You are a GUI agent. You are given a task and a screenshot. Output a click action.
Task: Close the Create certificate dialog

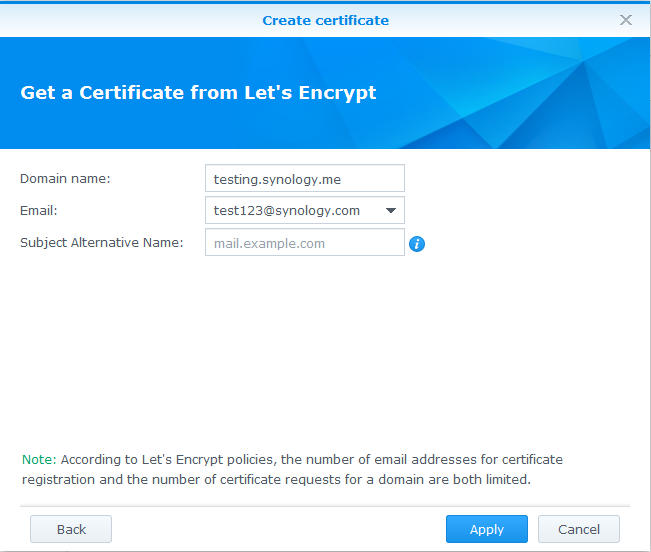pyautogui.click(x=626, y=20)
